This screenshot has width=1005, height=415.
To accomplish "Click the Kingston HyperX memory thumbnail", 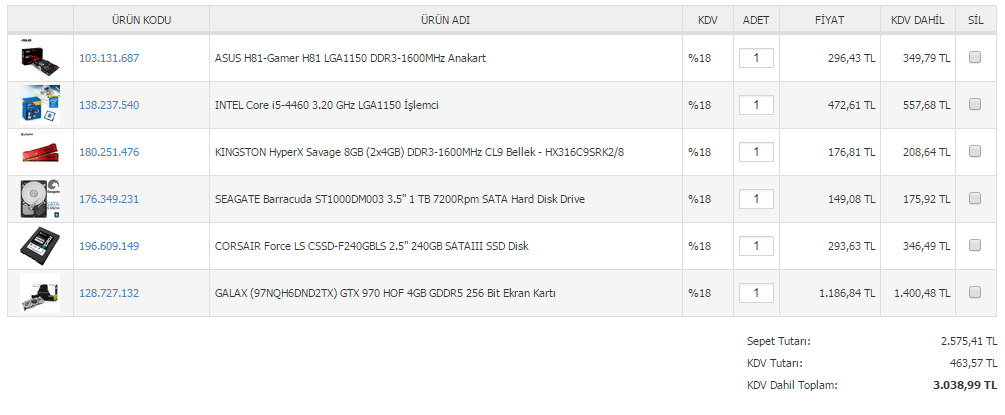I will pos(40,152).
